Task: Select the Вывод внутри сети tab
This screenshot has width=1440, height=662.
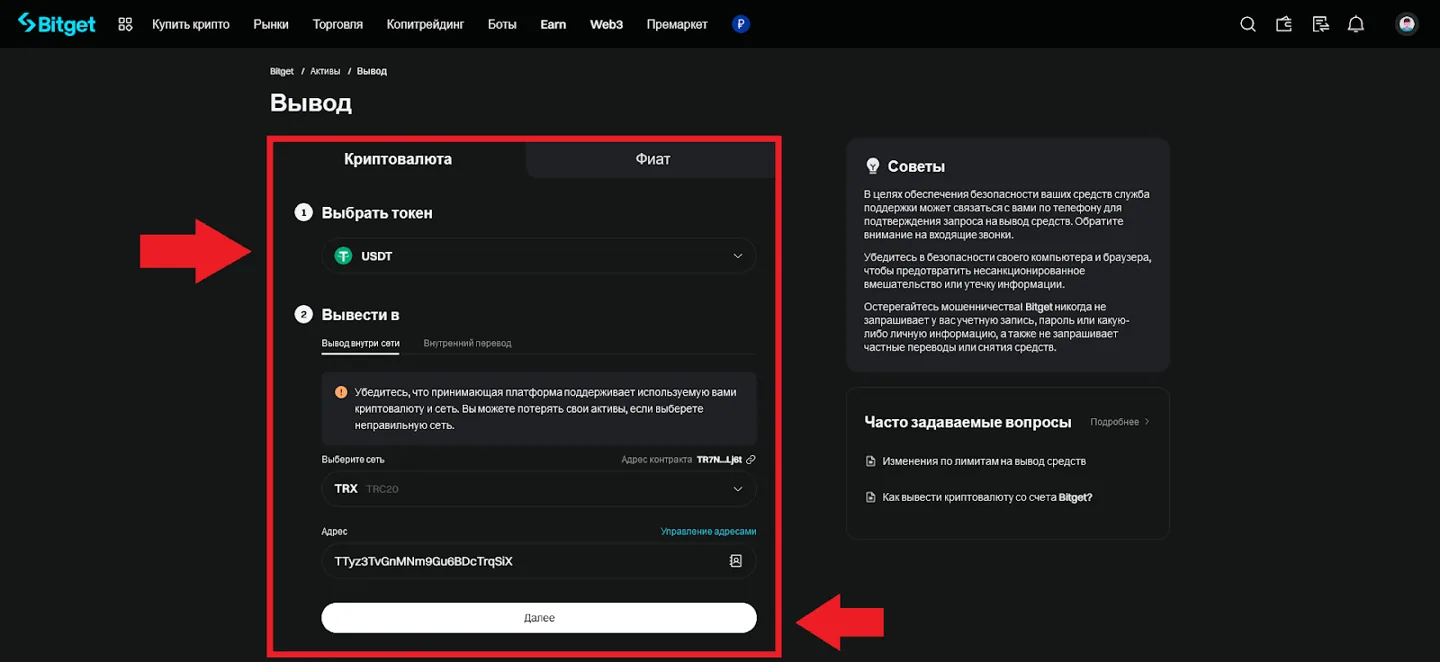Action: 361,343
